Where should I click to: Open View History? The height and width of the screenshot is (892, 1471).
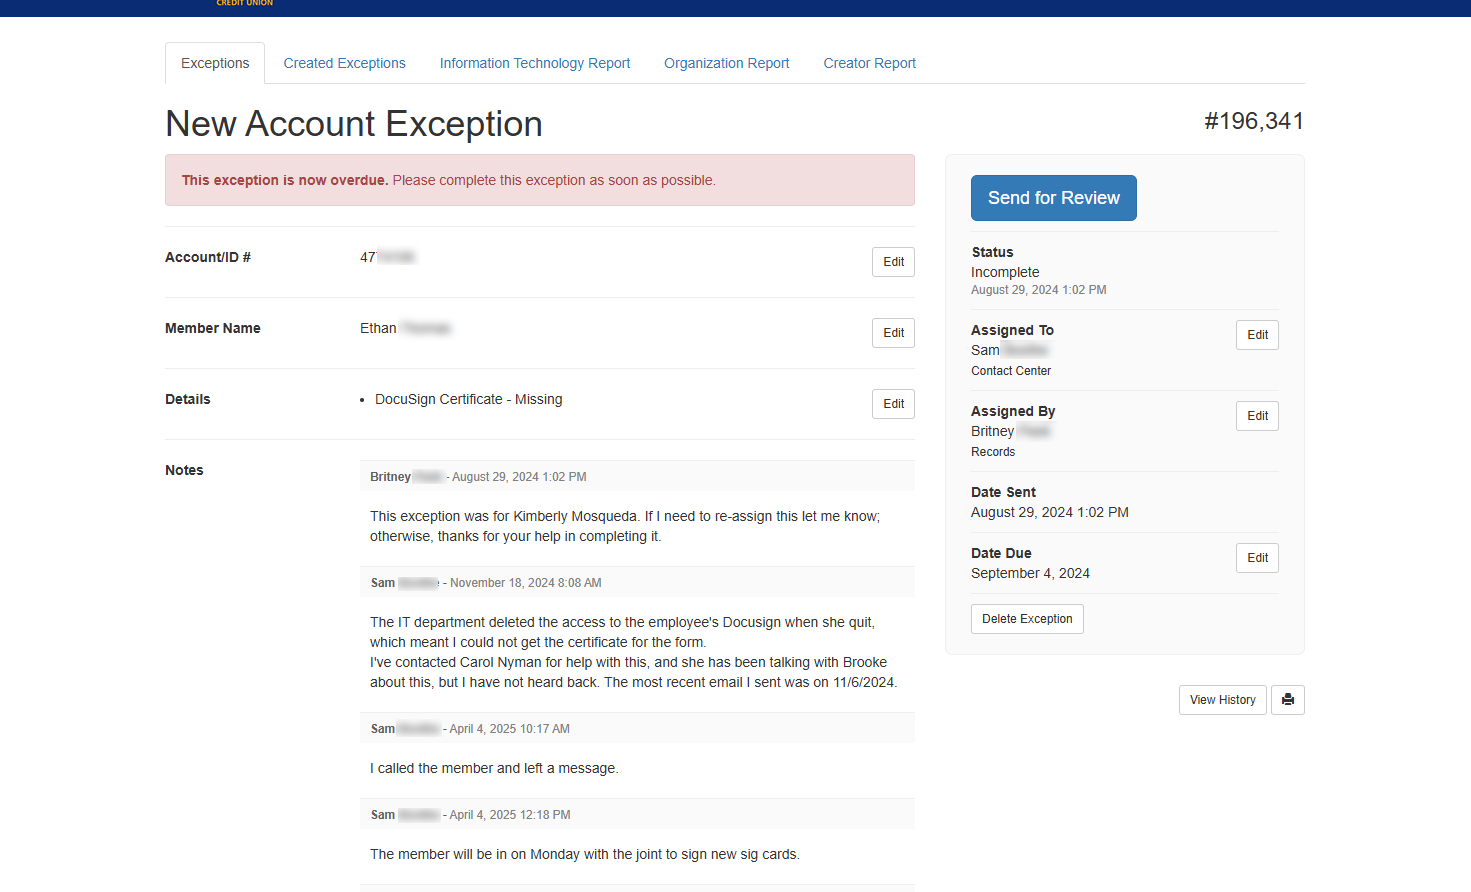click(1222, 699)
